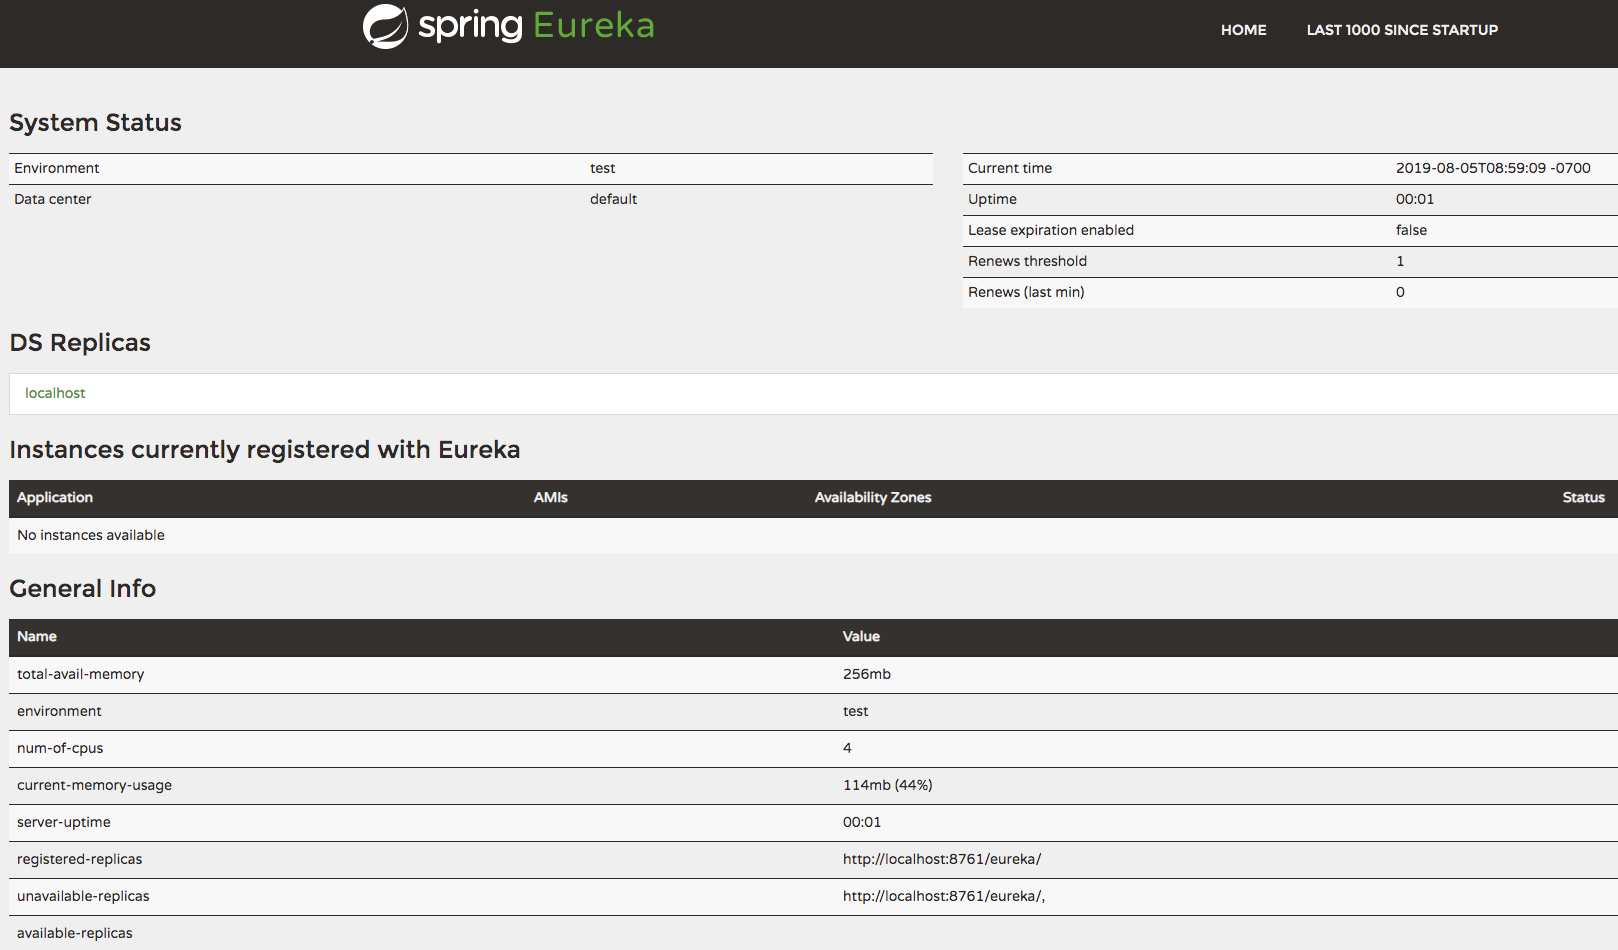
Task: Click the No instances available row
Action: click(91, 535)
